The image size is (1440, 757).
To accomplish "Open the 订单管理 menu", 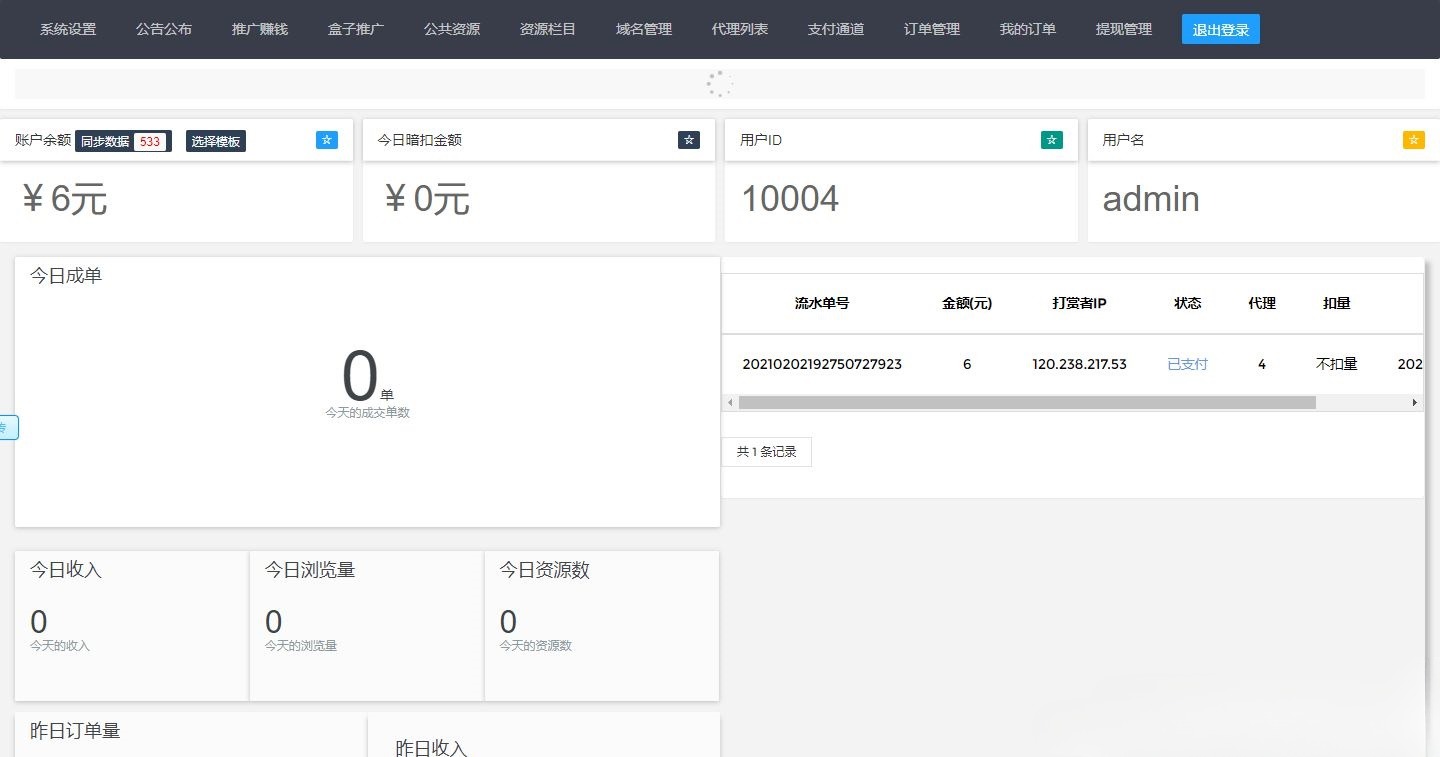I will [x=930, y=29].
